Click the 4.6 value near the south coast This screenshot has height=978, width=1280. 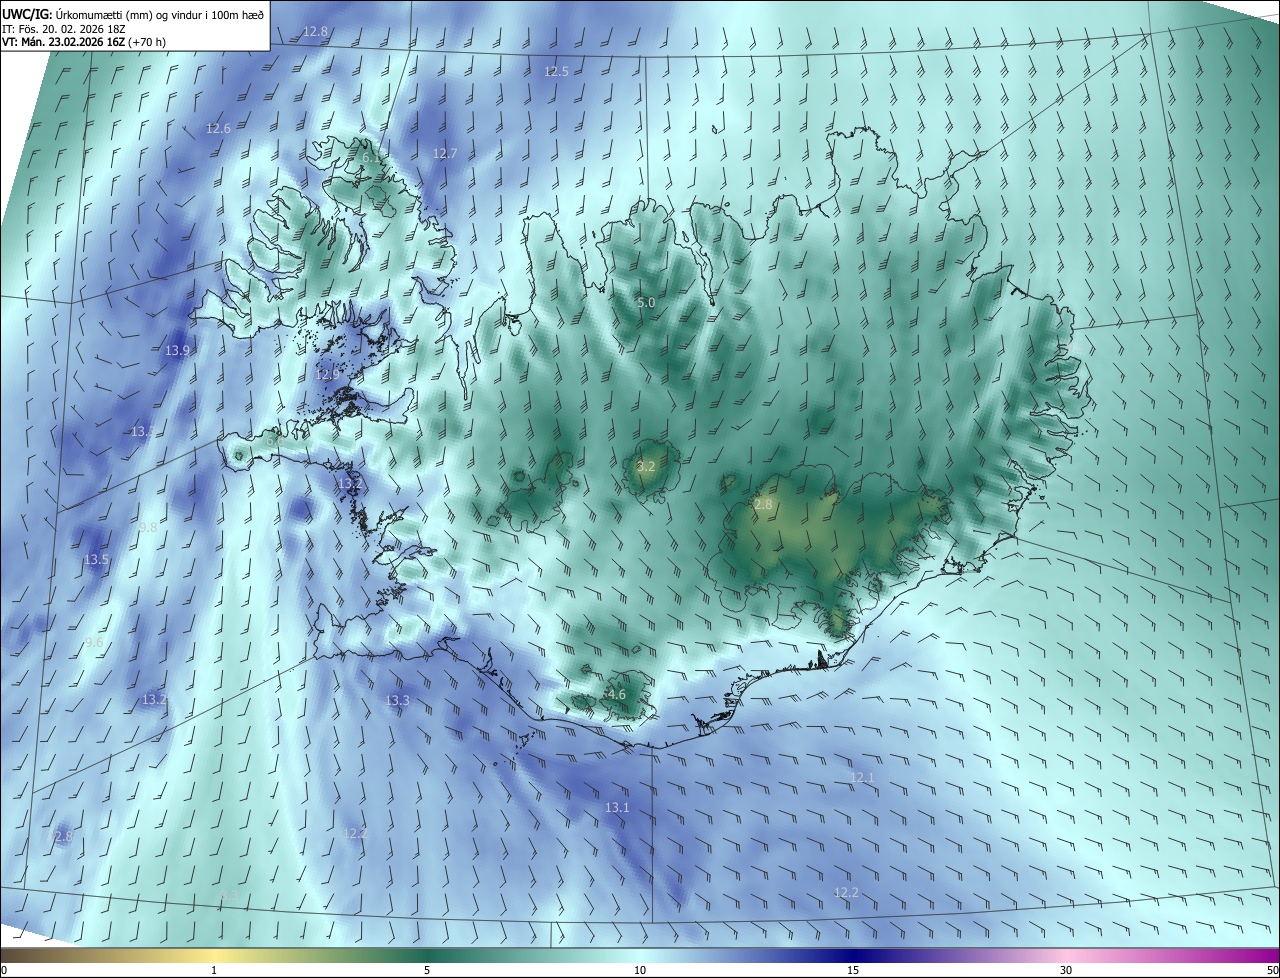pyautogui.click(x=616, y=694)
